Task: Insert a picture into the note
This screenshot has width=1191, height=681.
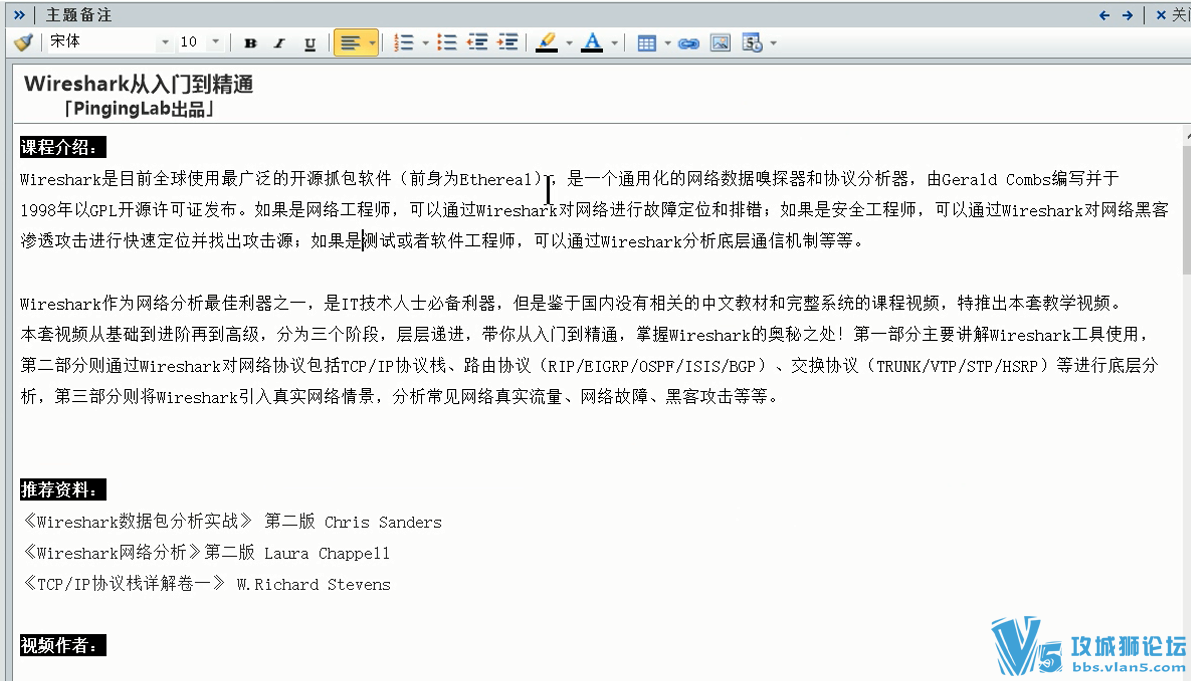Action: click(720, 43)
